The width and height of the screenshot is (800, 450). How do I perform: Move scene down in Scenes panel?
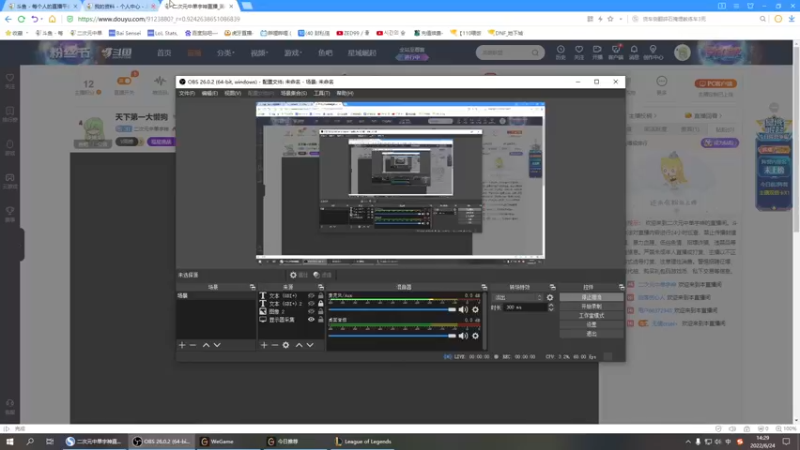[x=217, y=345]
